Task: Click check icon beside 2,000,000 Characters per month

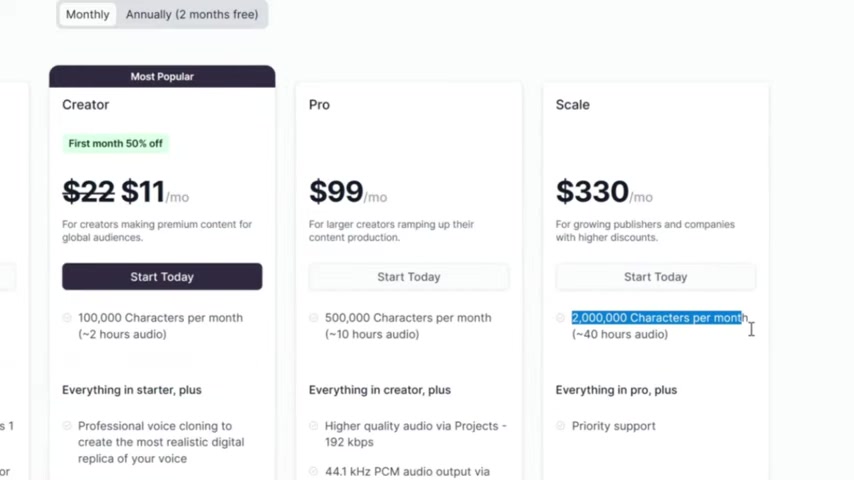Action: click(x=560, y=318)
